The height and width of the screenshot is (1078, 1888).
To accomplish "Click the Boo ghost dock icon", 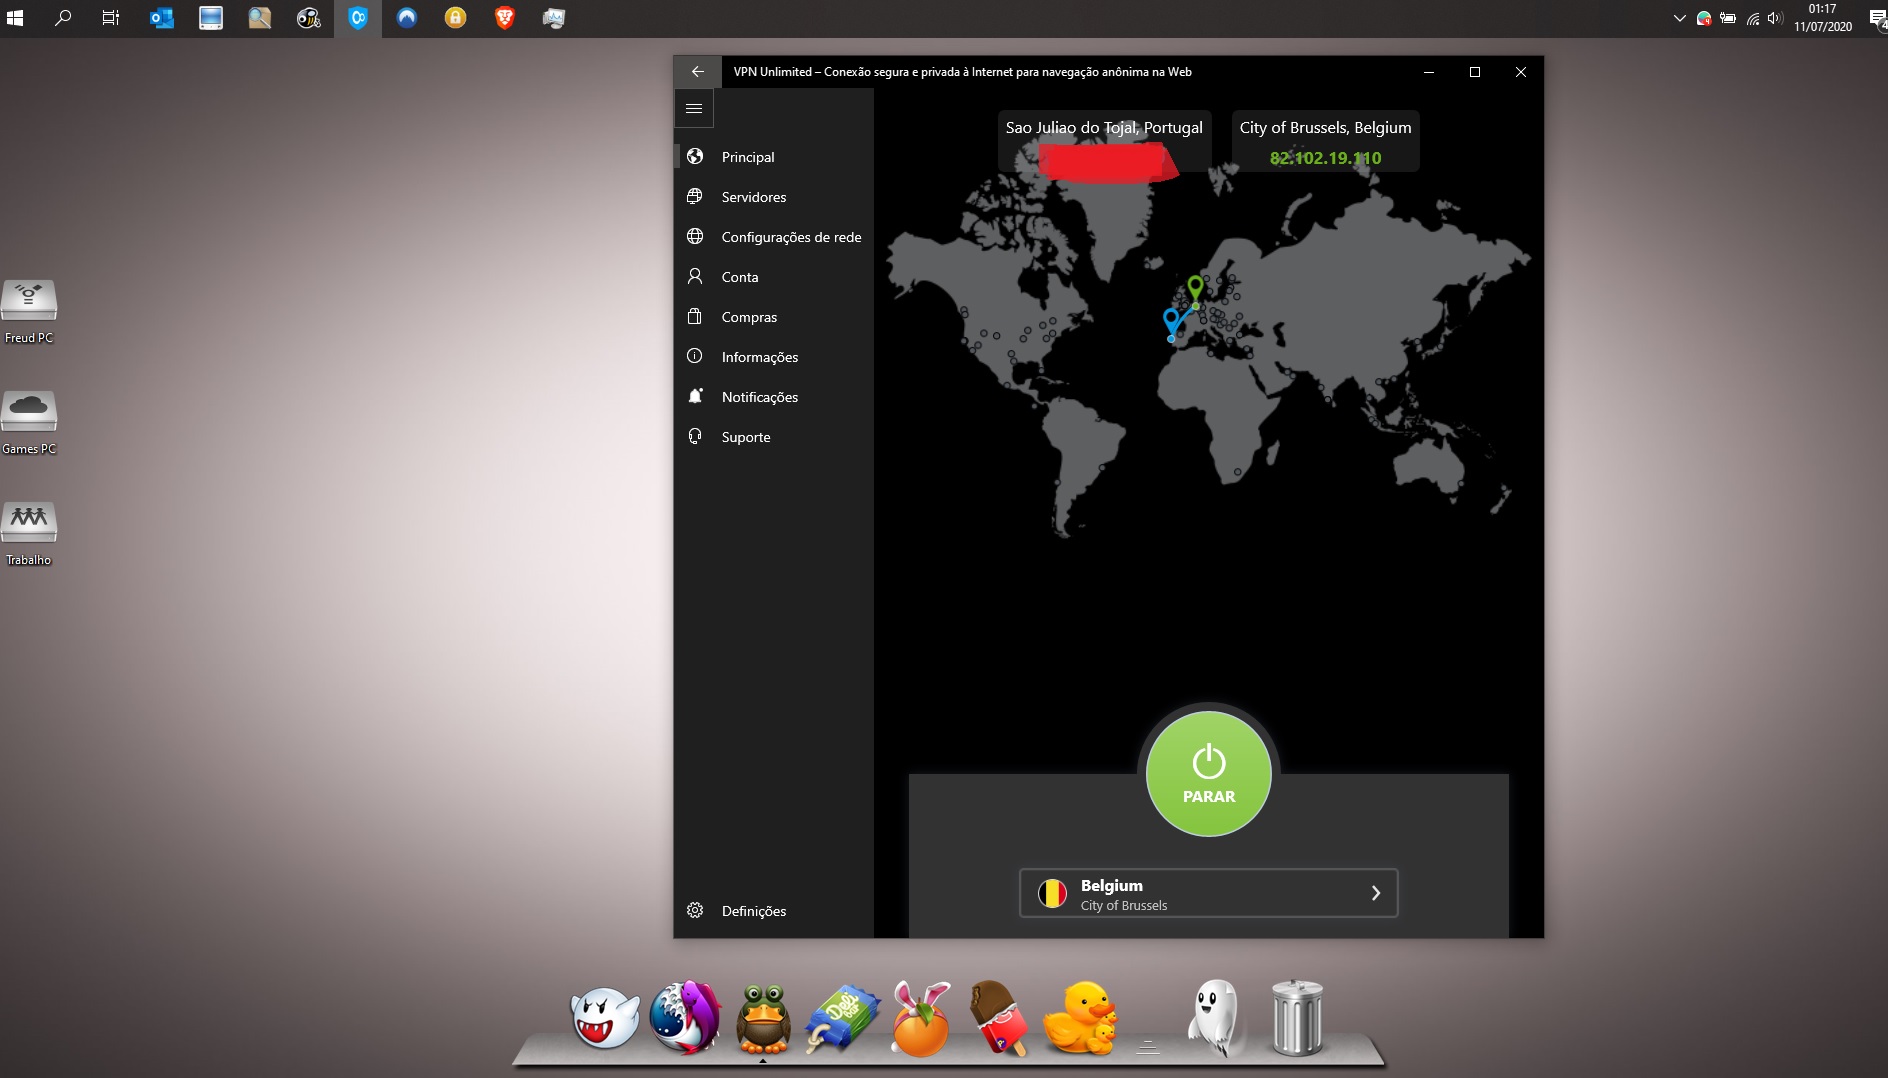I will click(605, 1018).
